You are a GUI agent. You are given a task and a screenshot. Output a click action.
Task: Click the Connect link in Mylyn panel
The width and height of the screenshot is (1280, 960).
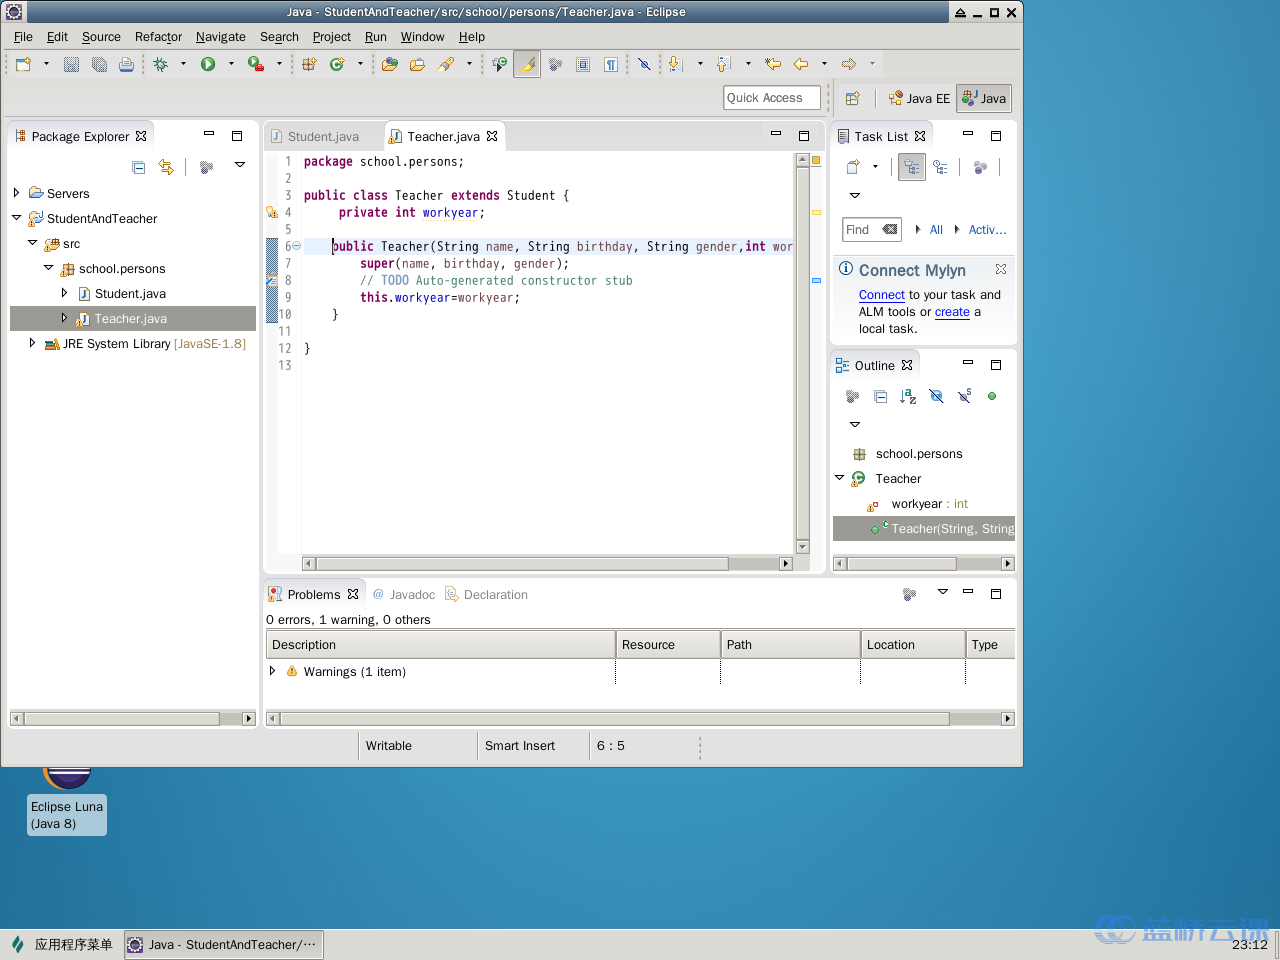(881, 295)
